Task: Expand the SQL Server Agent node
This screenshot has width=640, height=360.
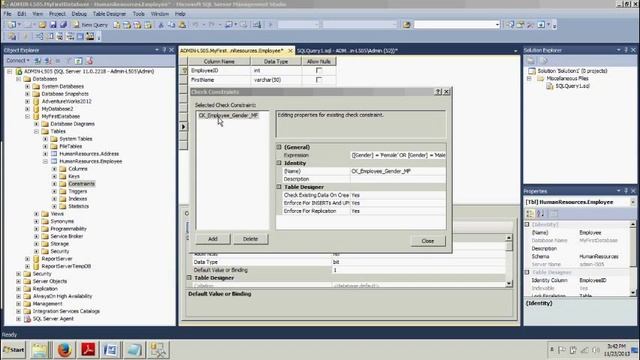Action: click(x=18, y=319)
